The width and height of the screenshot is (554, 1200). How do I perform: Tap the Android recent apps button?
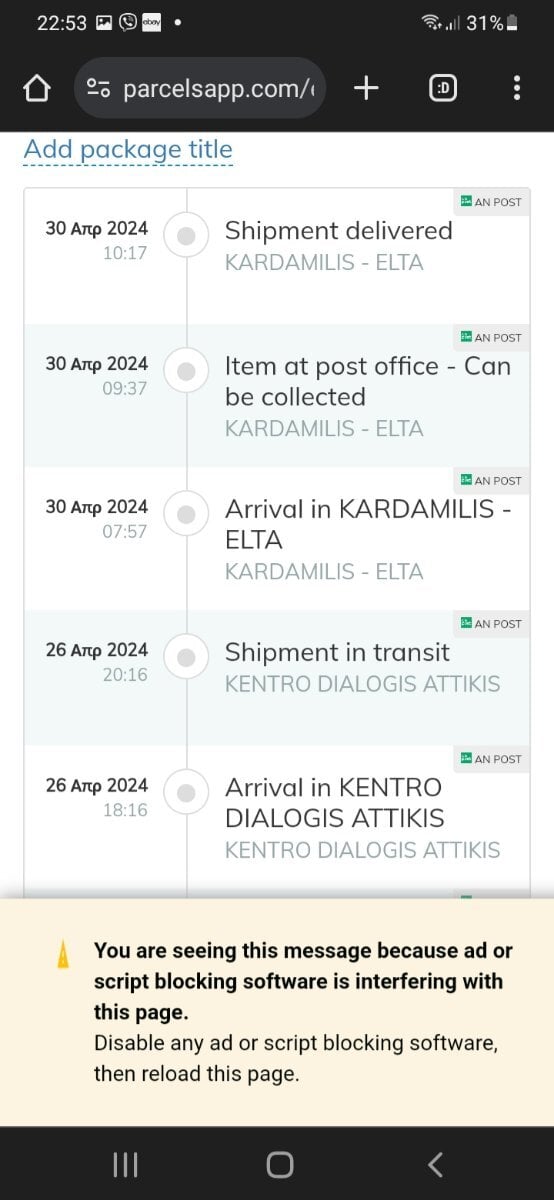tap(125, 1164)
